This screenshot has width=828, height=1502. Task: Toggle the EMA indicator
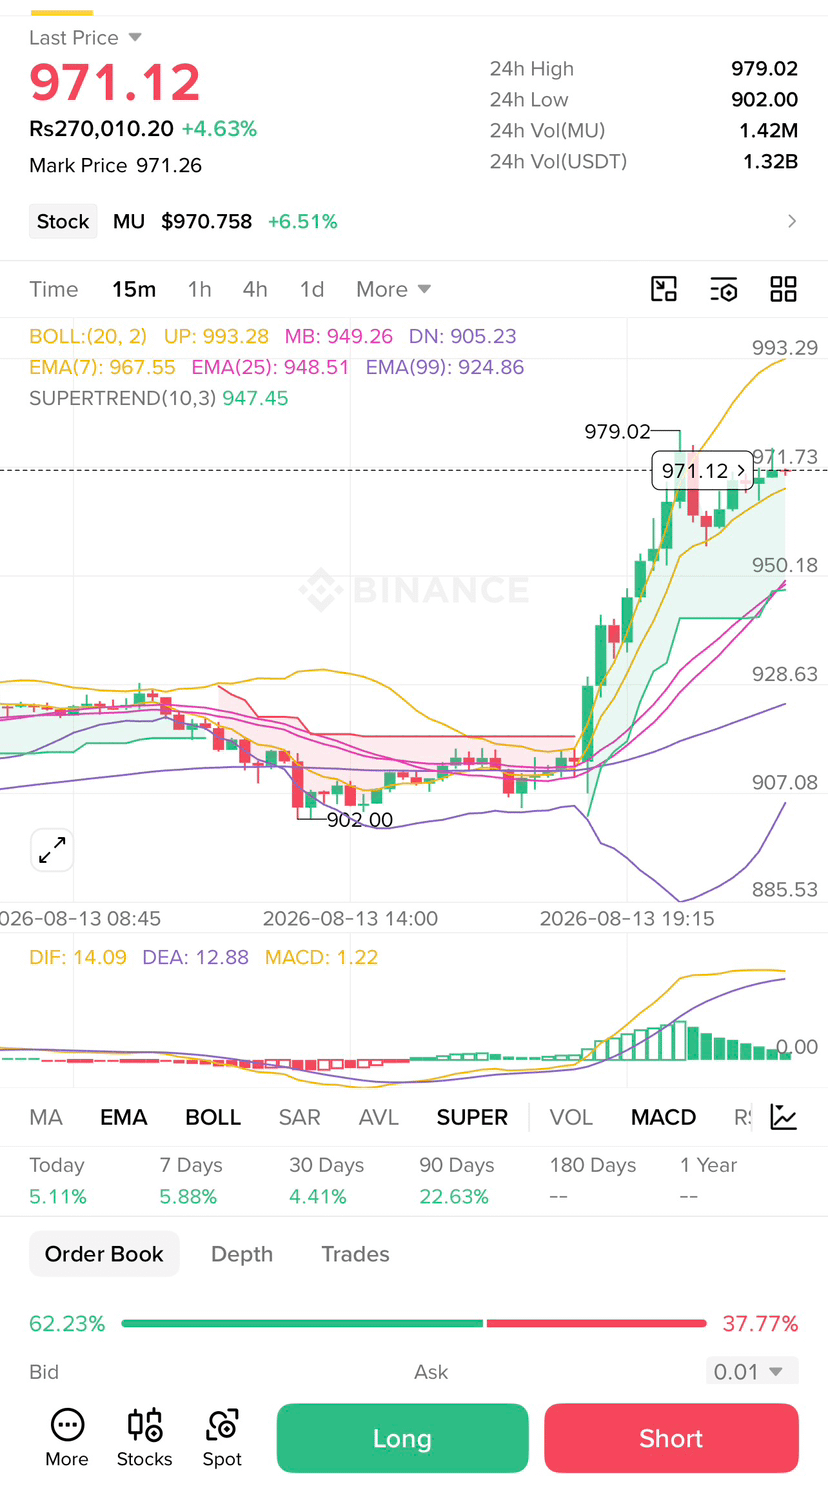(x=124, y=1117)
